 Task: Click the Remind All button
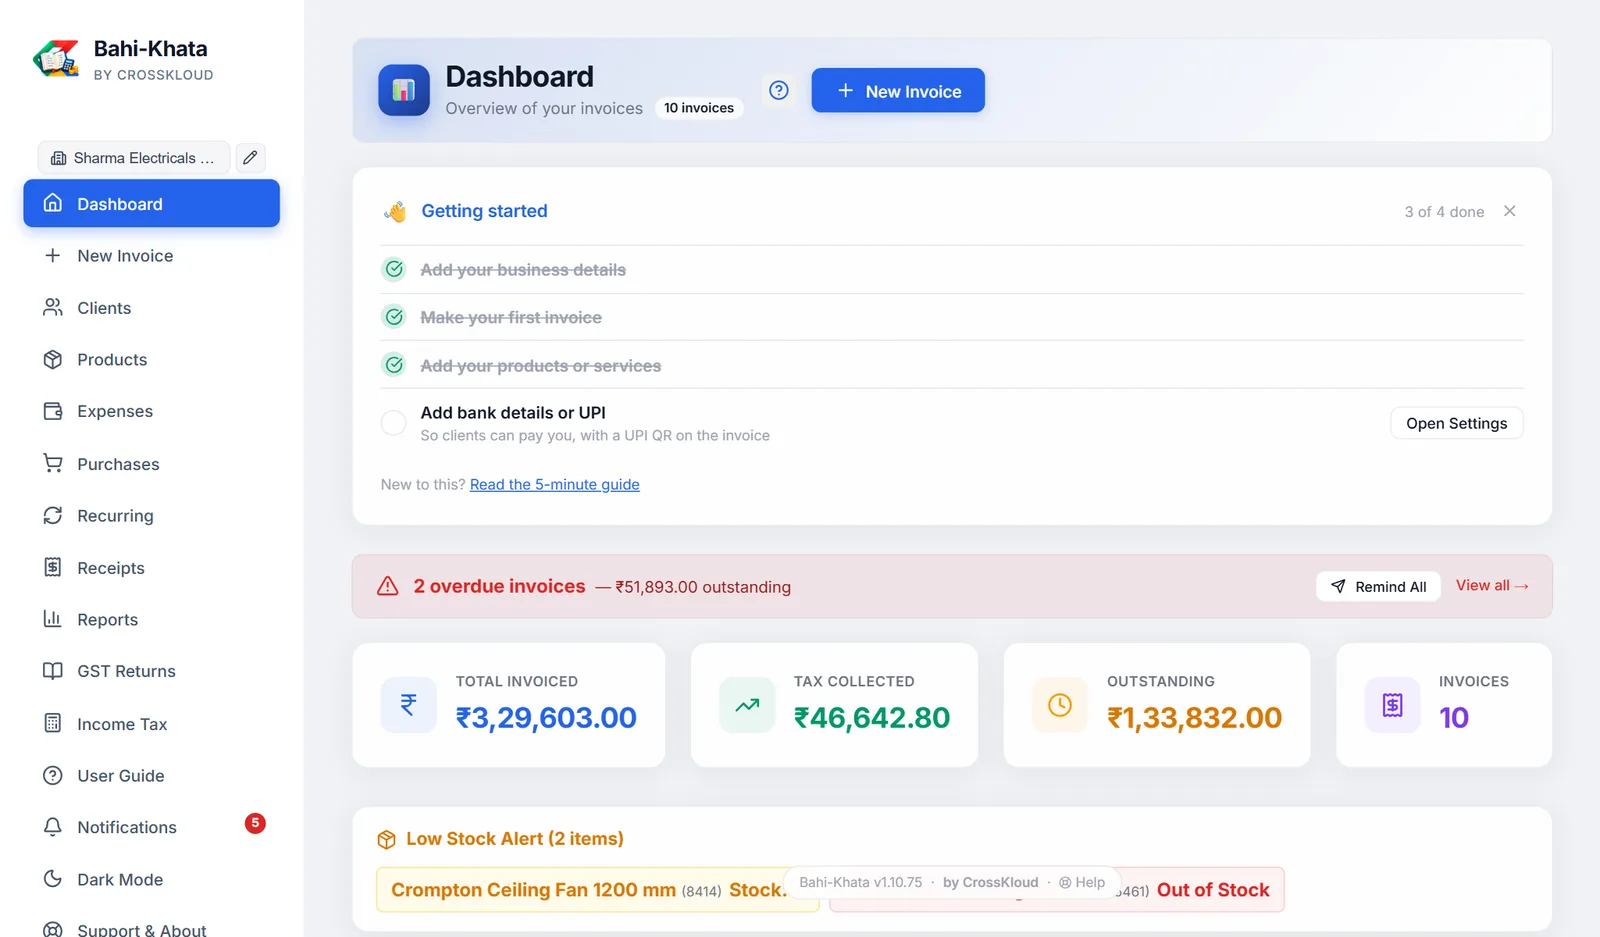(x=1378, y=586)
